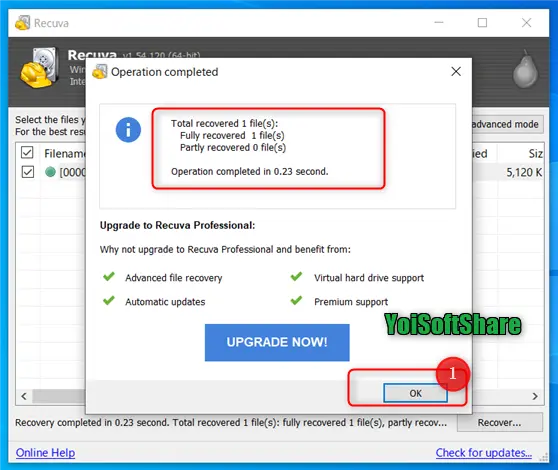Uncheck the recovered file's row checkbox
The image size is (558, 470).
click(x=27, y=172)
